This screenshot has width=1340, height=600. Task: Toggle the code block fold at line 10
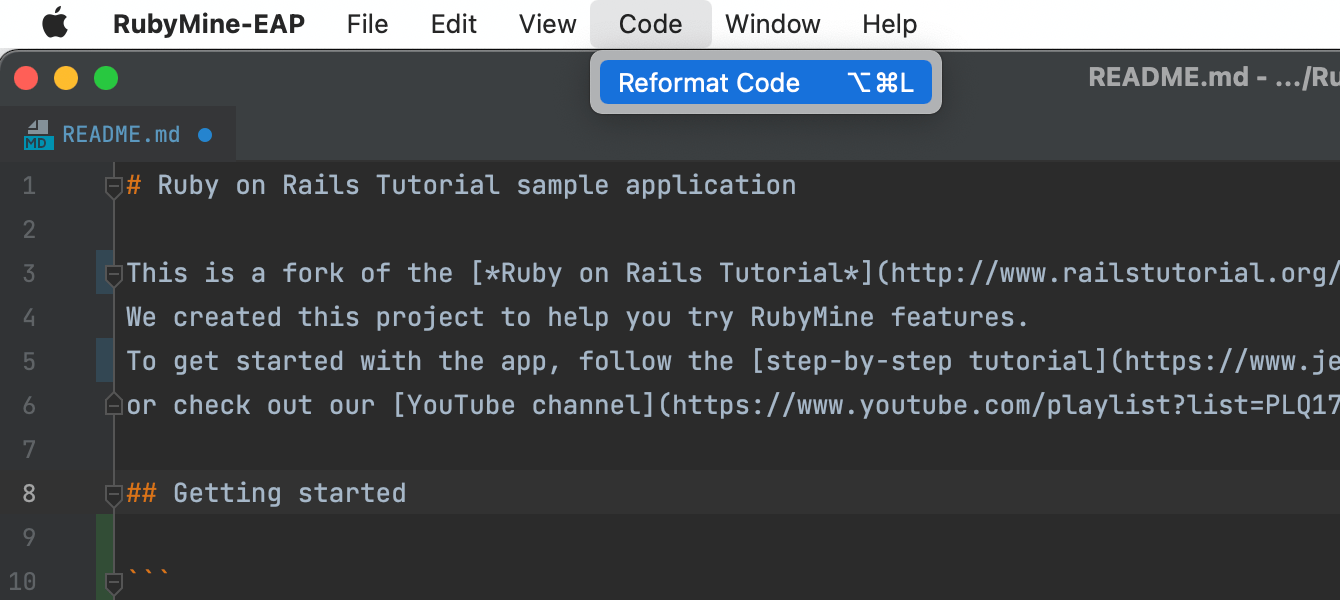114,581
